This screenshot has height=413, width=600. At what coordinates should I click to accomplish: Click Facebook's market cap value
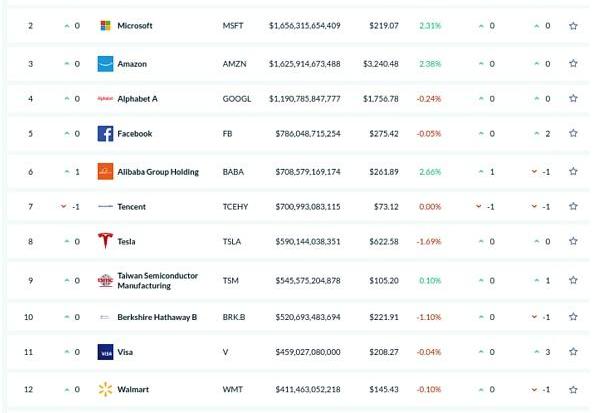(x=305, y=134)
